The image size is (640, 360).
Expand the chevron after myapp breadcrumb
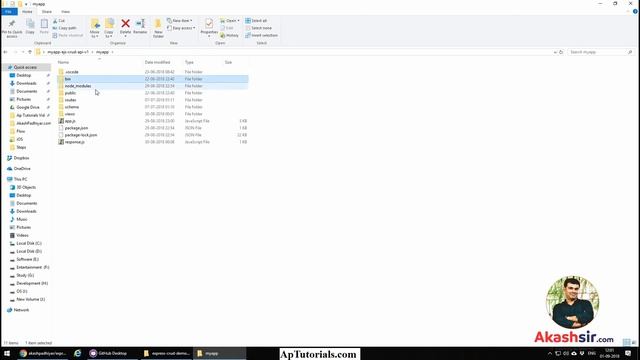click(112, 52)
